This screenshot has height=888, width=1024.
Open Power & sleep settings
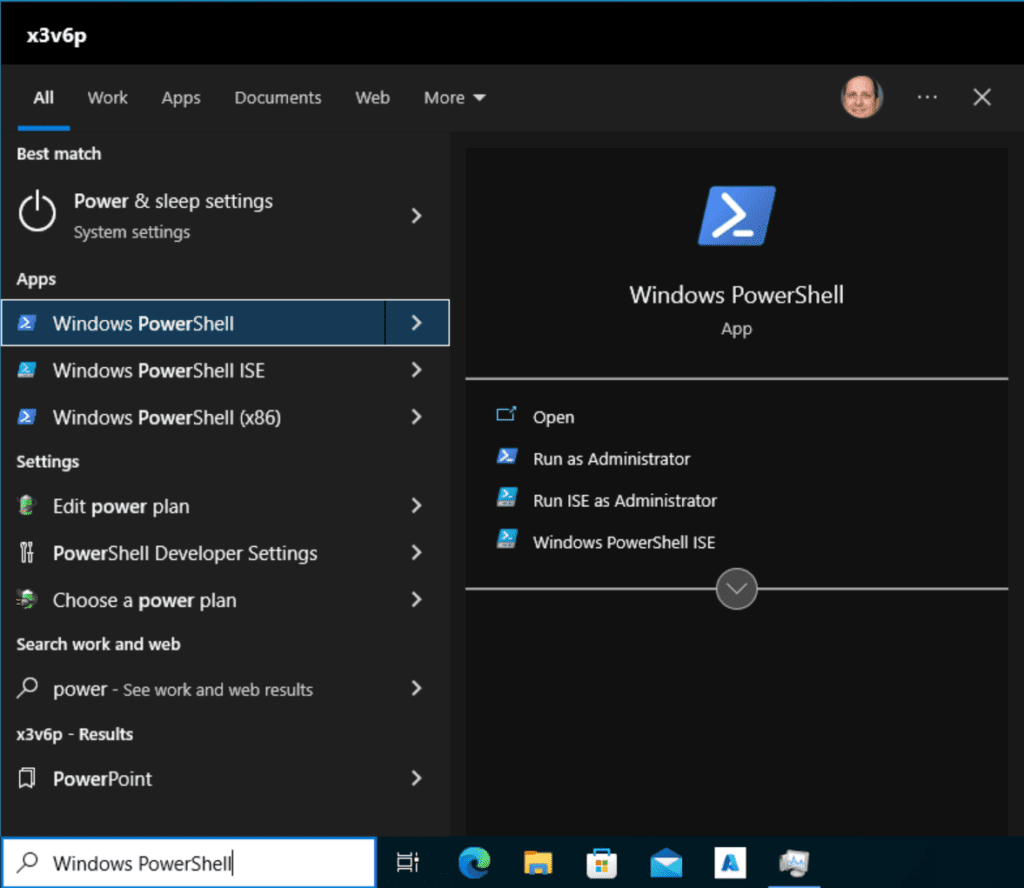click(173, 201)
